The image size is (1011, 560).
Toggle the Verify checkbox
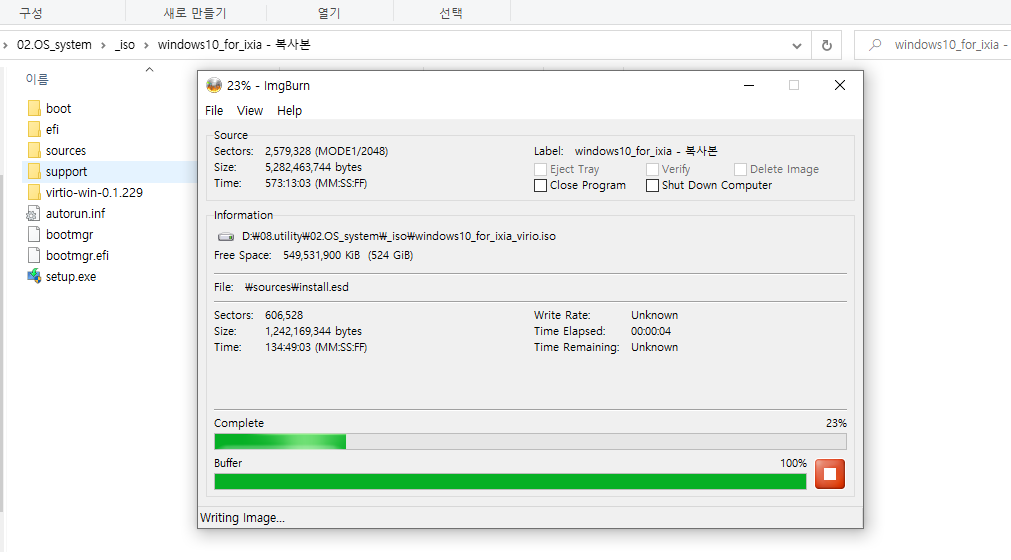click(x=653, y=169)
